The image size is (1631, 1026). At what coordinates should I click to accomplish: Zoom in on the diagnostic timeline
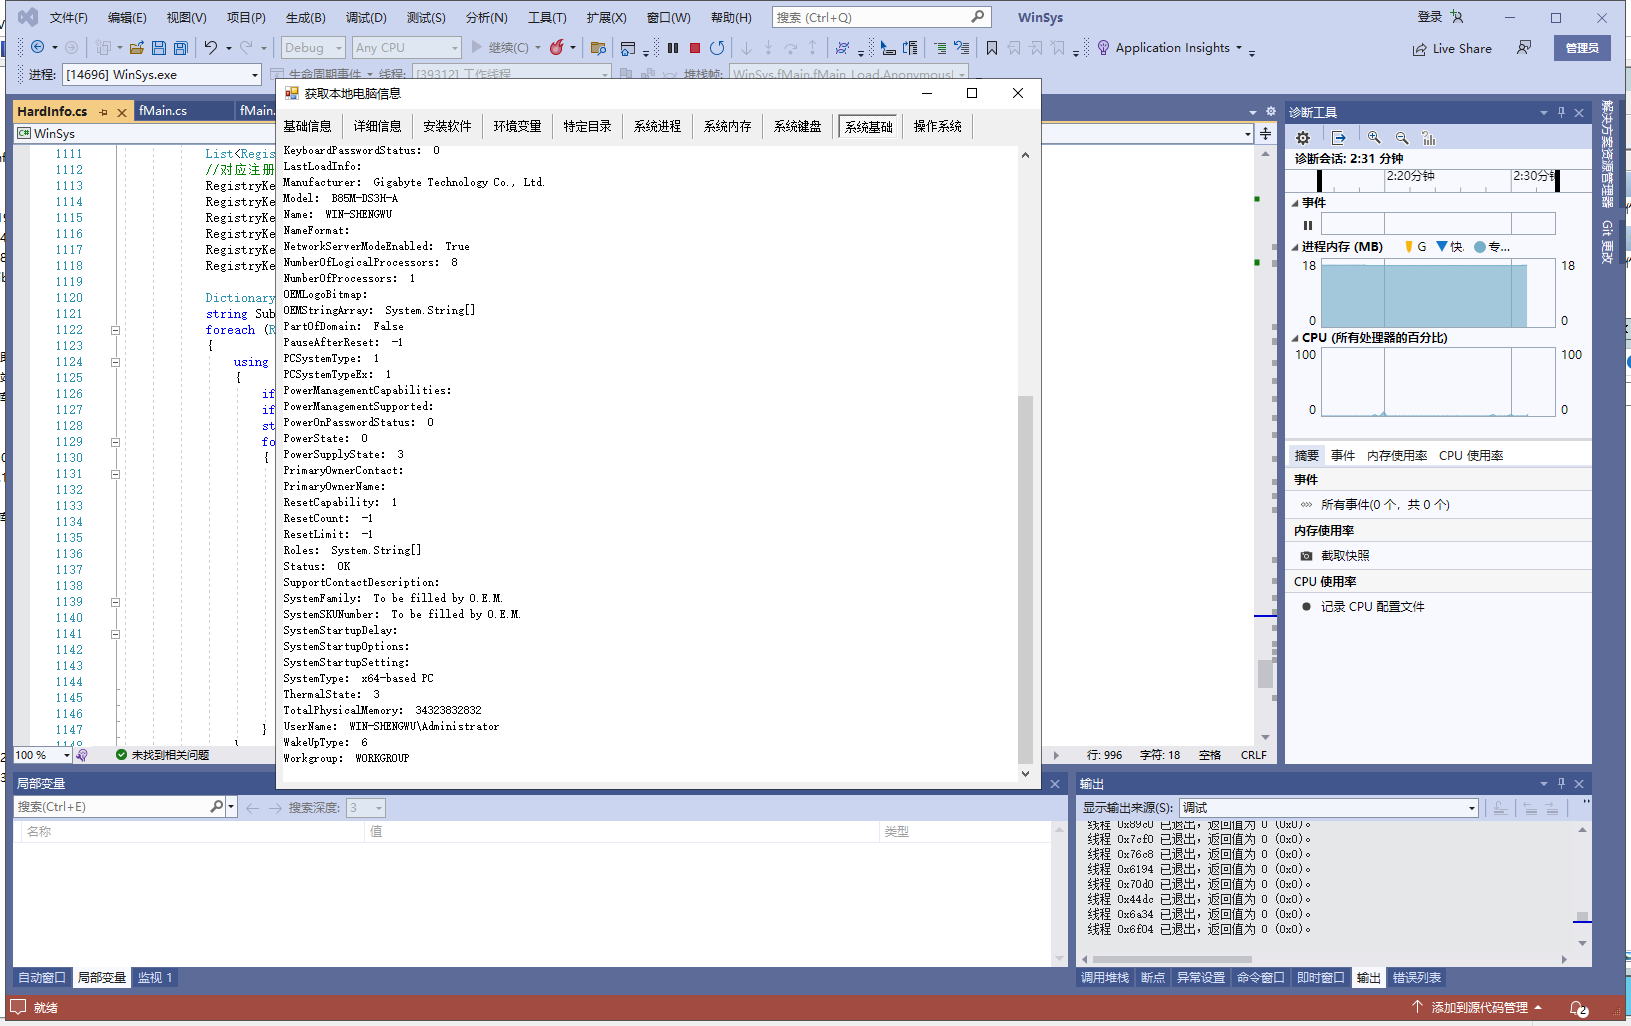(x=1375, y=138)
